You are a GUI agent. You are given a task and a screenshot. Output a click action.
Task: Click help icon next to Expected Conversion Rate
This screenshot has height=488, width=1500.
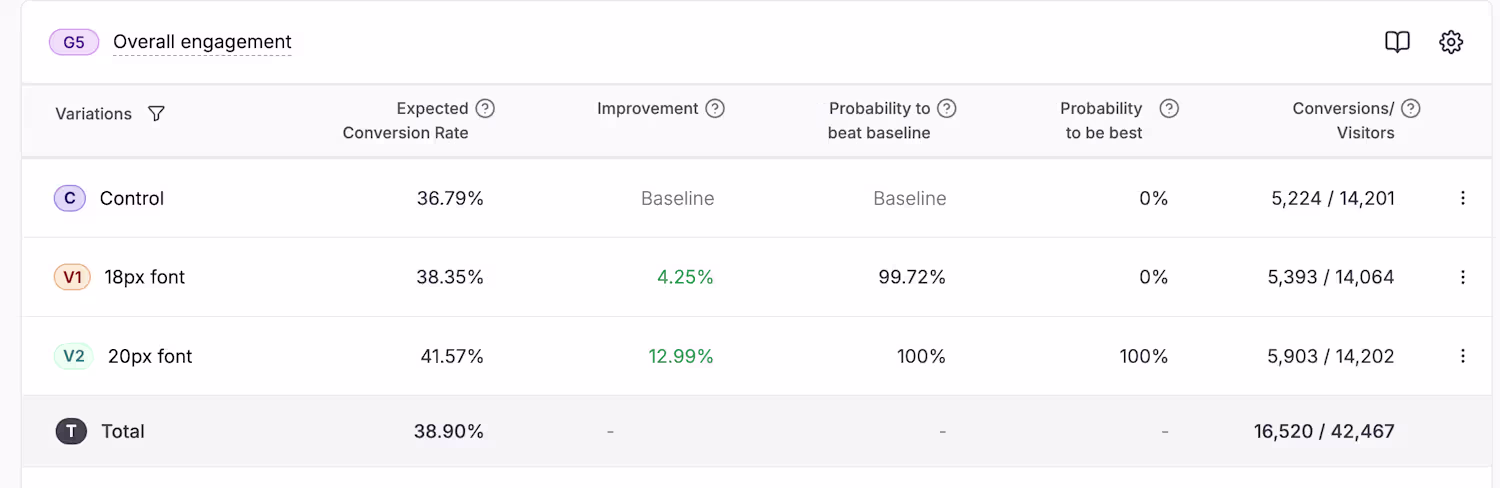(x=485, y=108)
